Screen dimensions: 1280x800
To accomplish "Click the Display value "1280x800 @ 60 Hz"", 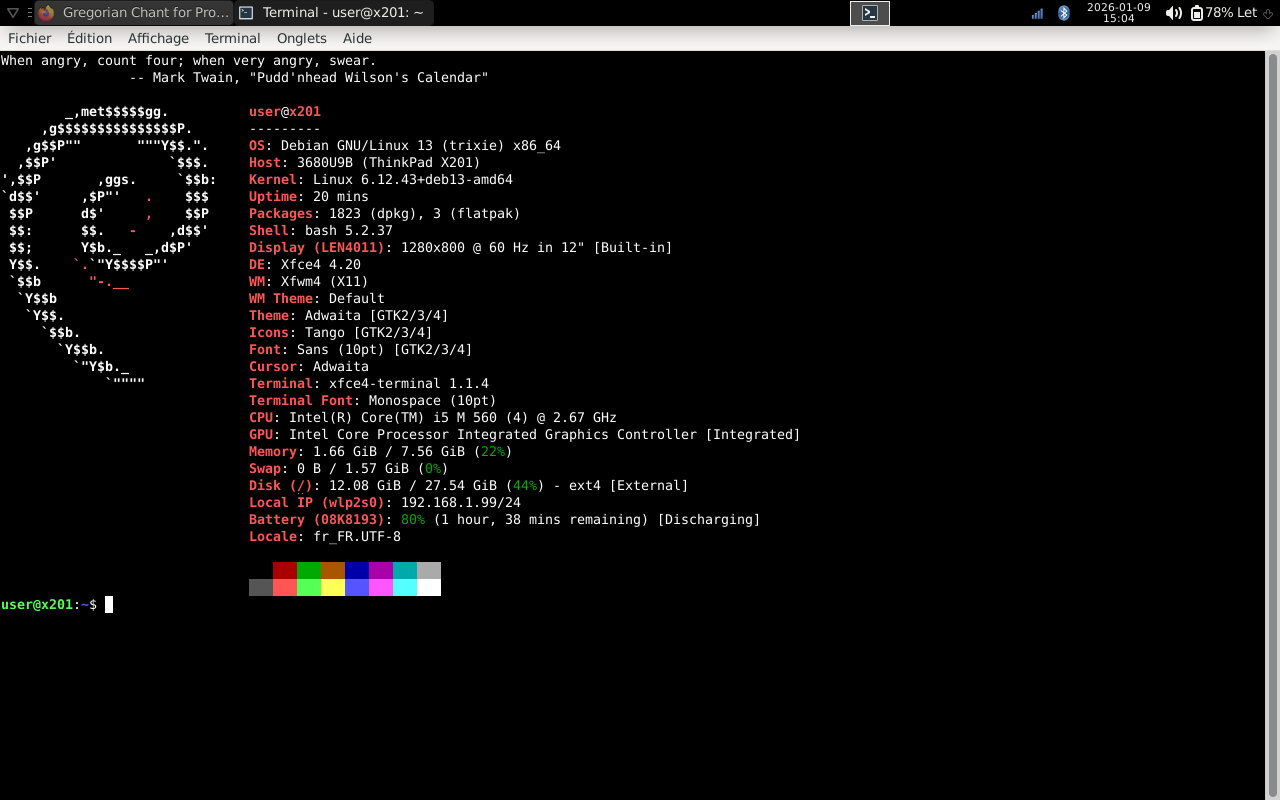I will click(465, 248).
